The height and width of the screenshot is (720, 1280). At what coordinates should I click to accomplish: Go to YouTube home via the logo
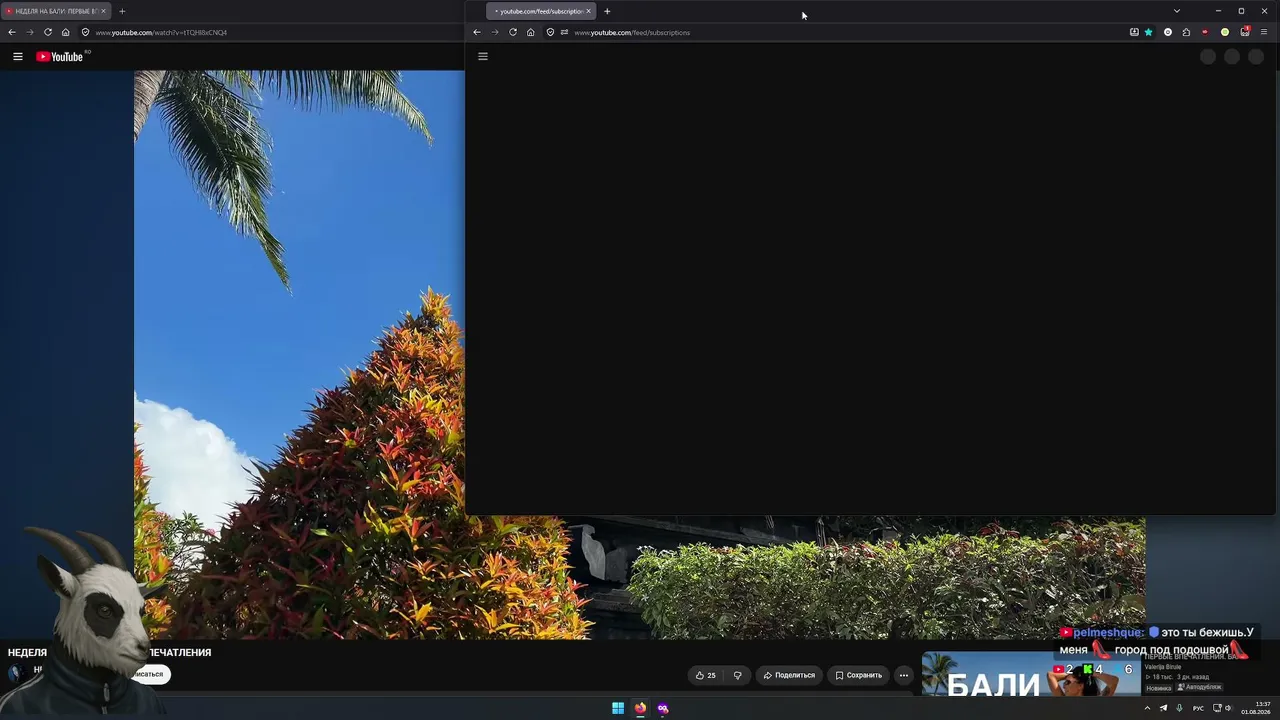click(60, 57)
